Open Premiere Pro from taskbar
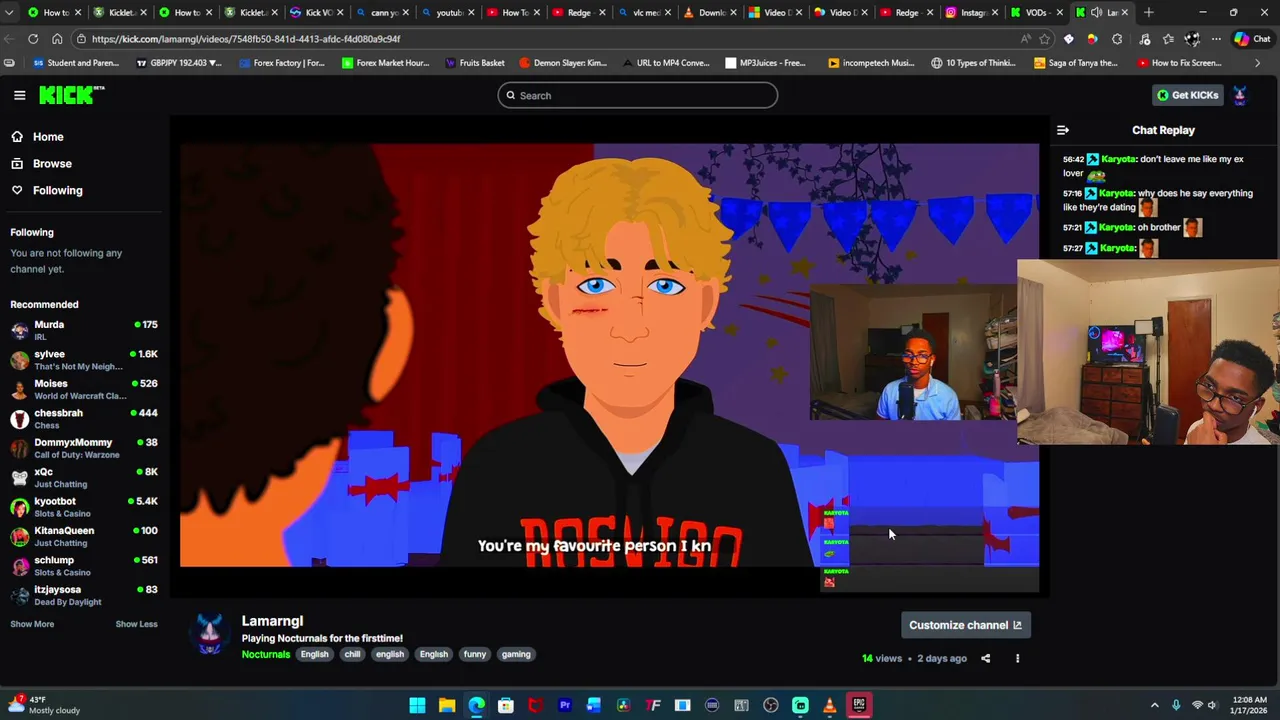The height and width of the screenshot is (720, 1280). pos(565,706)
